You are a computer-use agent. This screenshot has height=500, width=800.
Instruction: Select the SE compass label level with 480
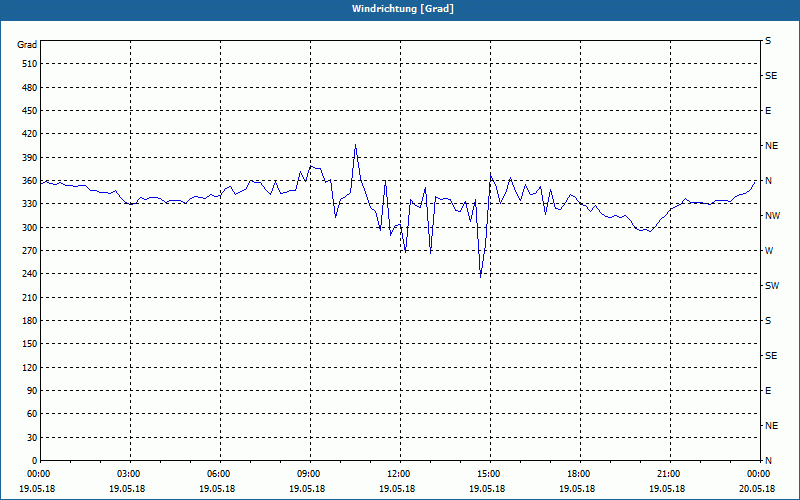pos(771,76)
